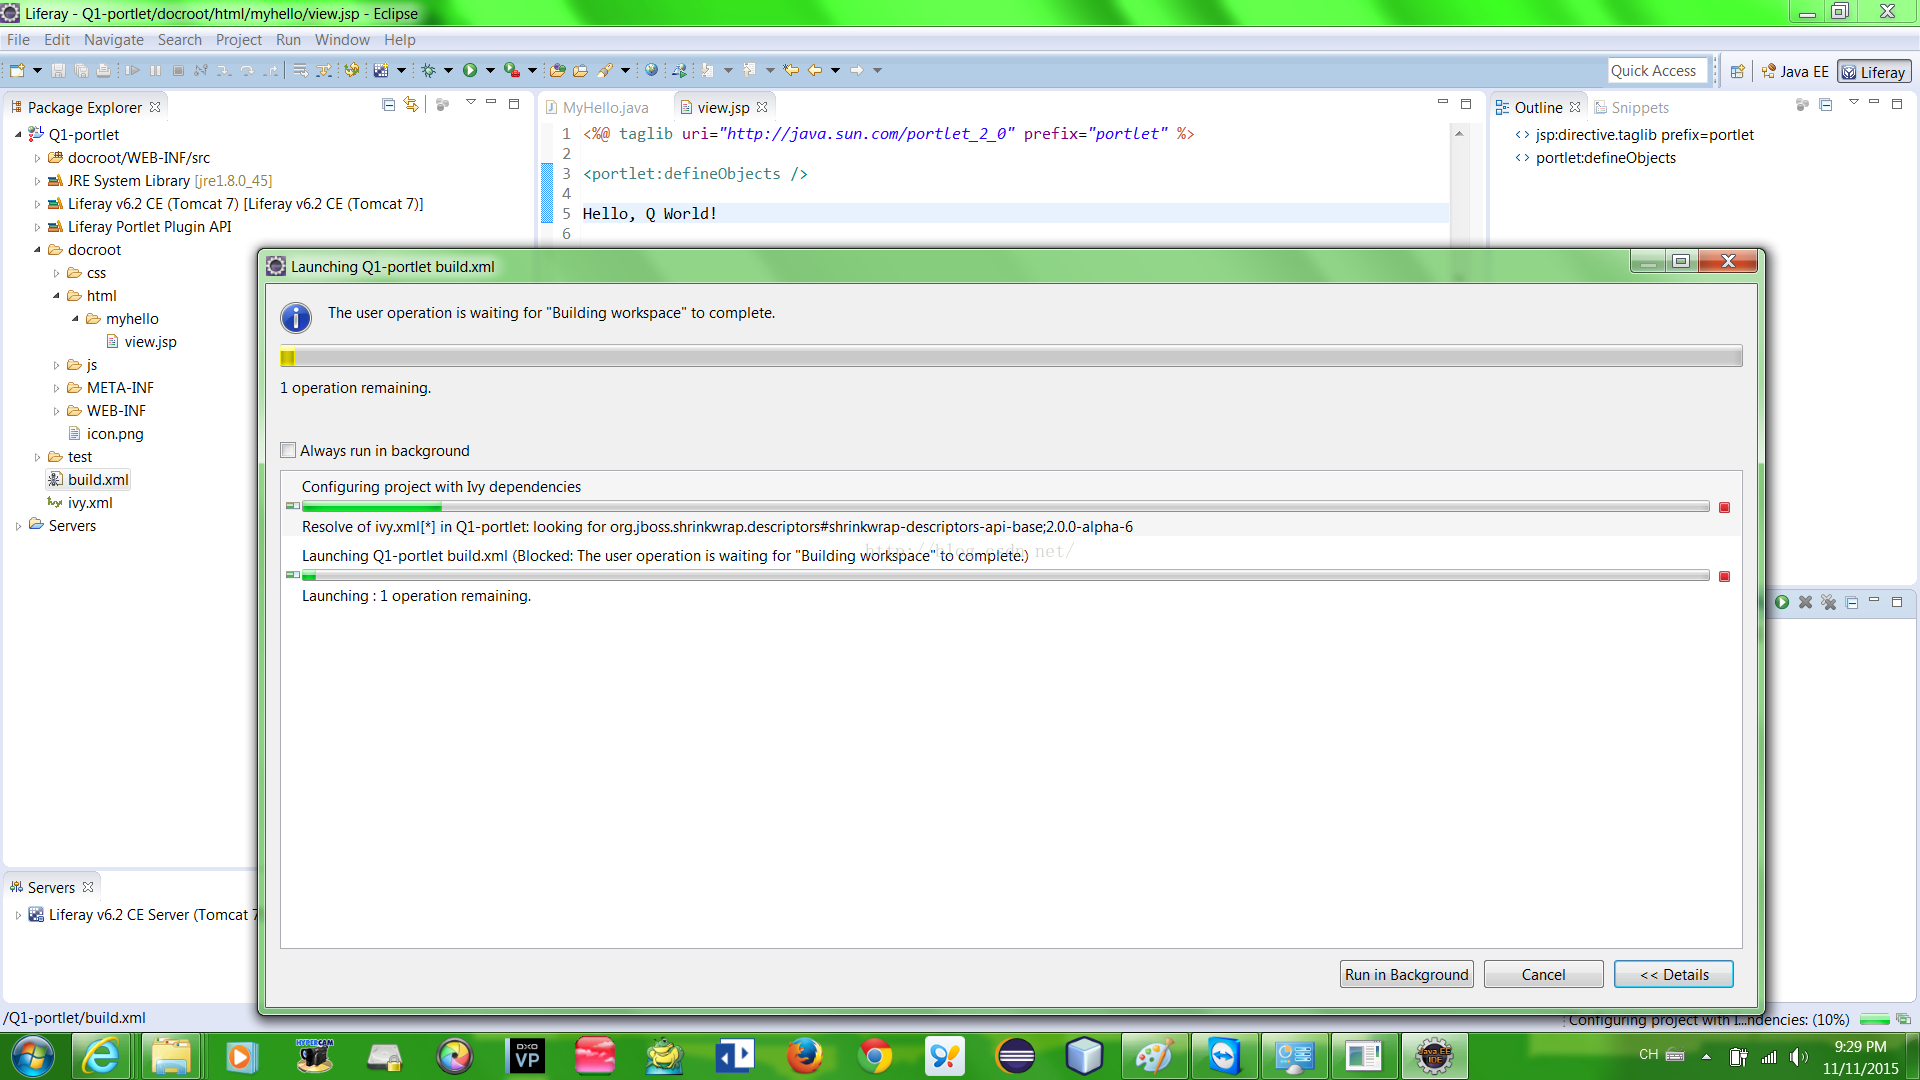Switch to the Liferay perspective
The image size is (1920, 1080).
point(1874,72)
